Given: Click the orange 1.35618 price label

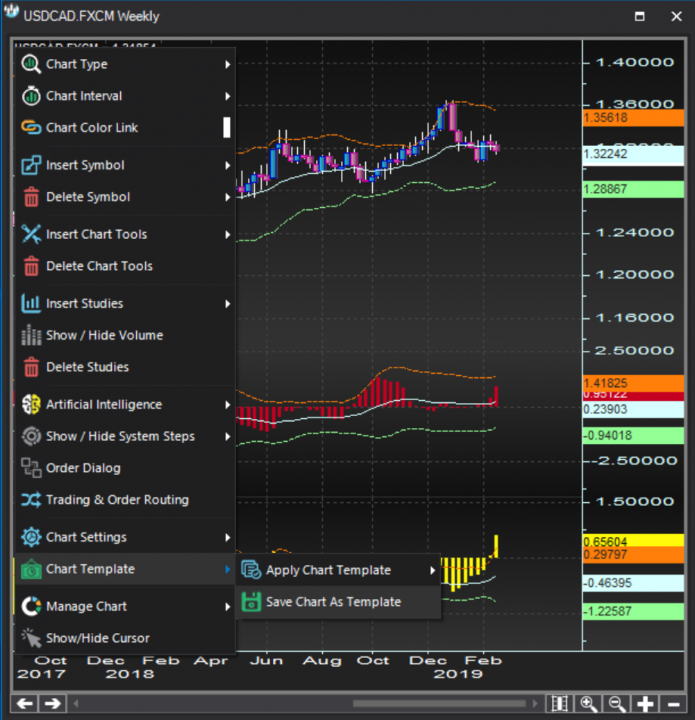Looking at the screenshot, I should [x=633, y=118].
